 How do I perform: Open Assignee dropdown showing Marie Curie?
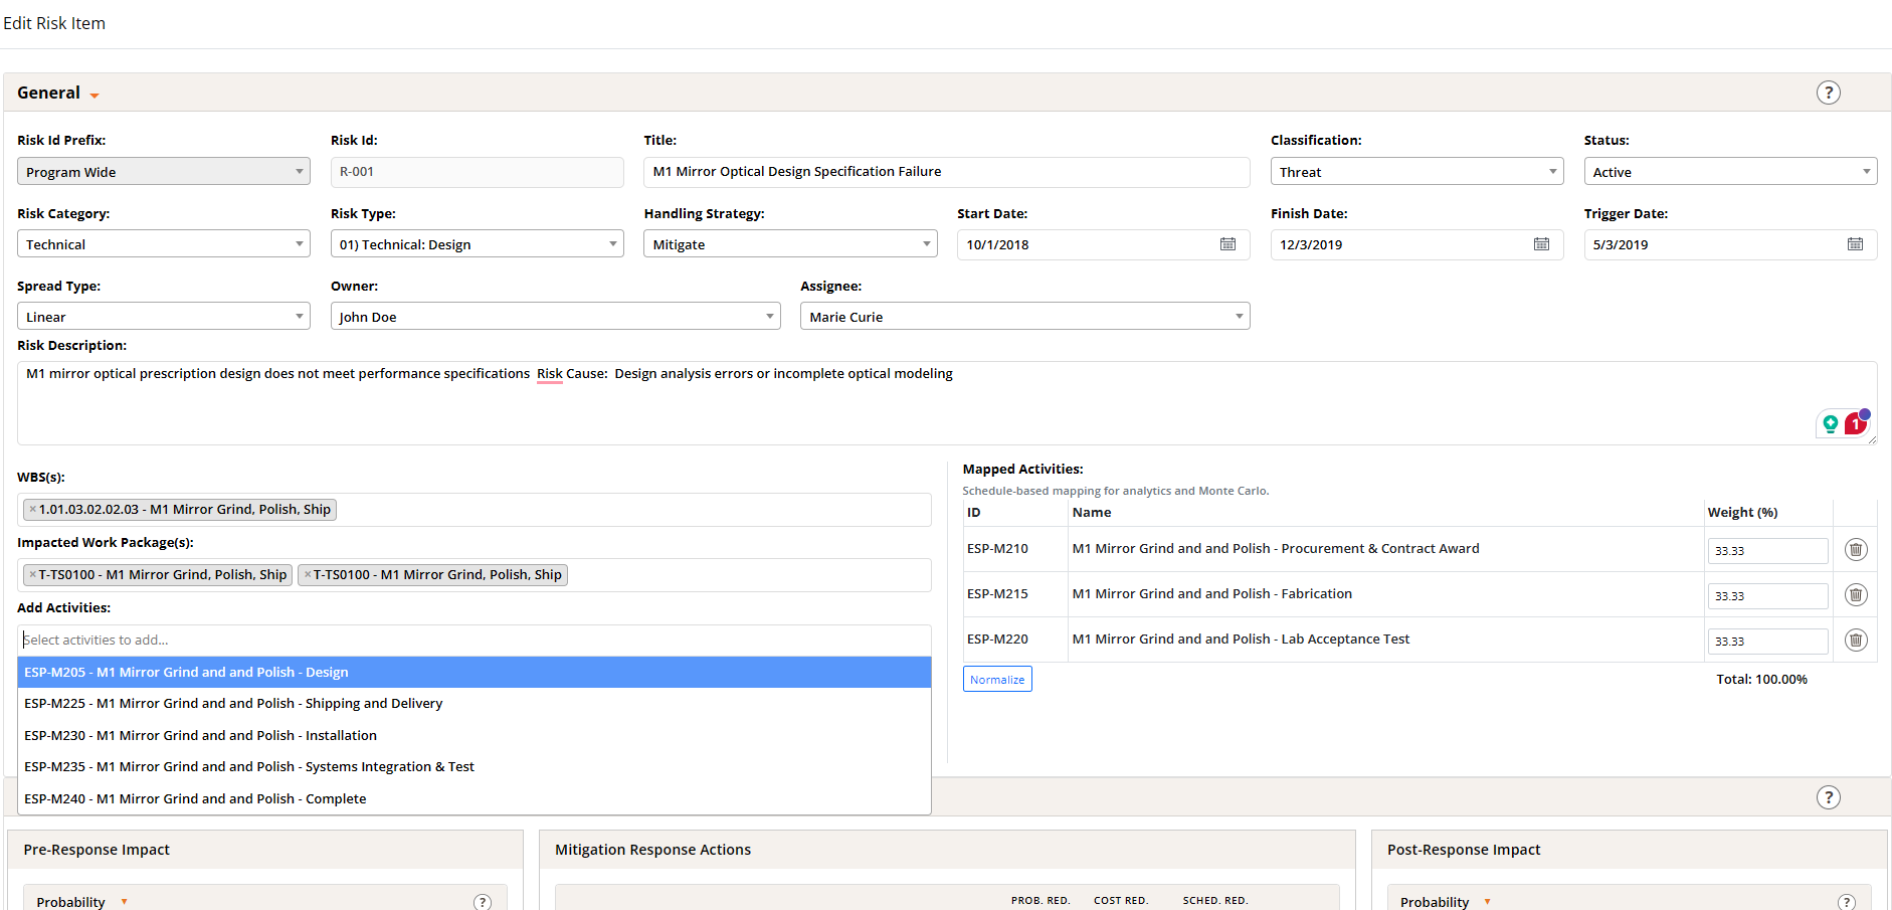point(1025,316)
